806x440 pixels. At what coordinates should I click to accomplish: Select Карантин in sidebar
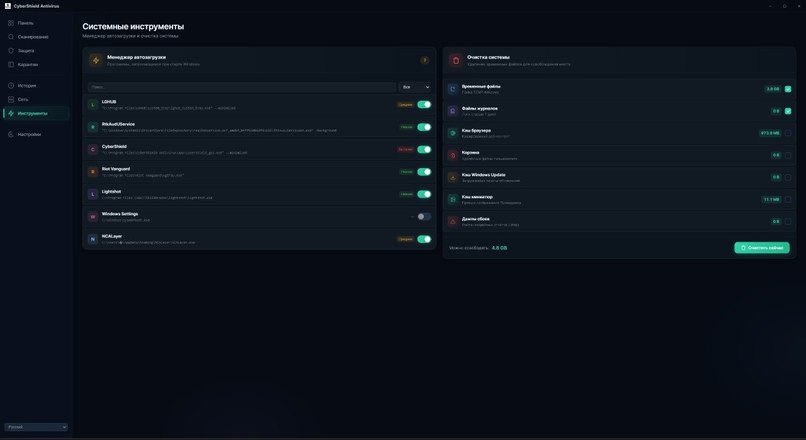(x=36, y=65)
